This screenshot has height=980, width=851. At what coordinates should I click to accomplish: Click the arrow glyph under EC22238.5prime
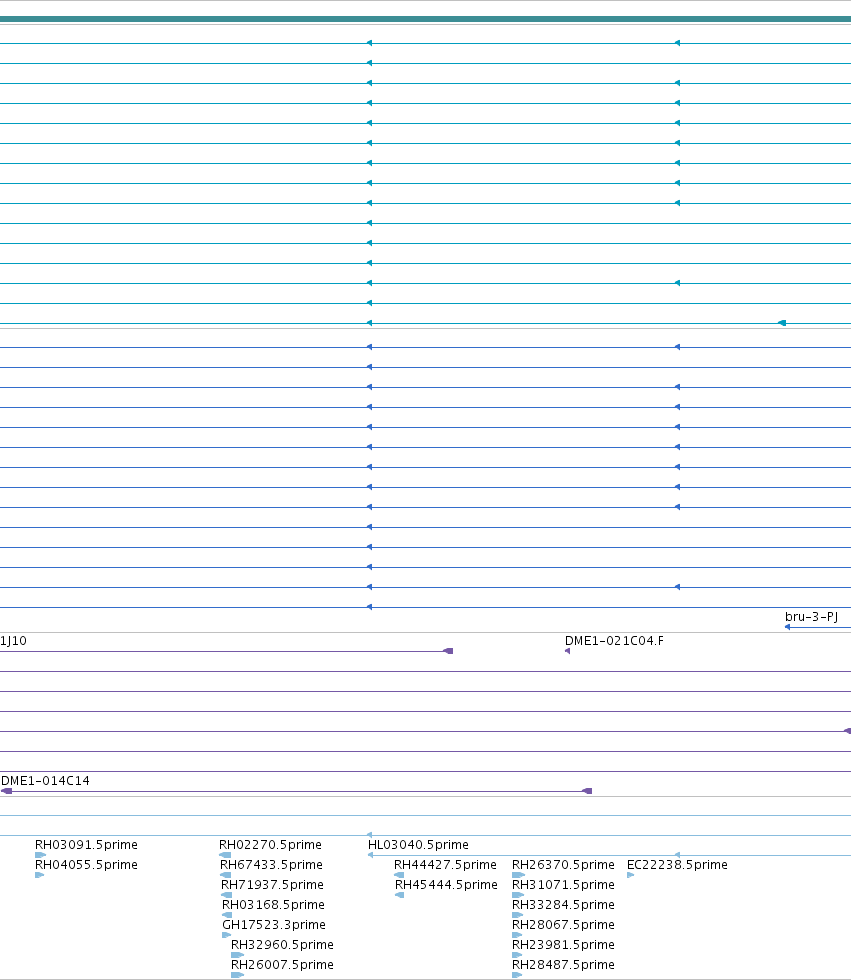[x=630, y=875]
